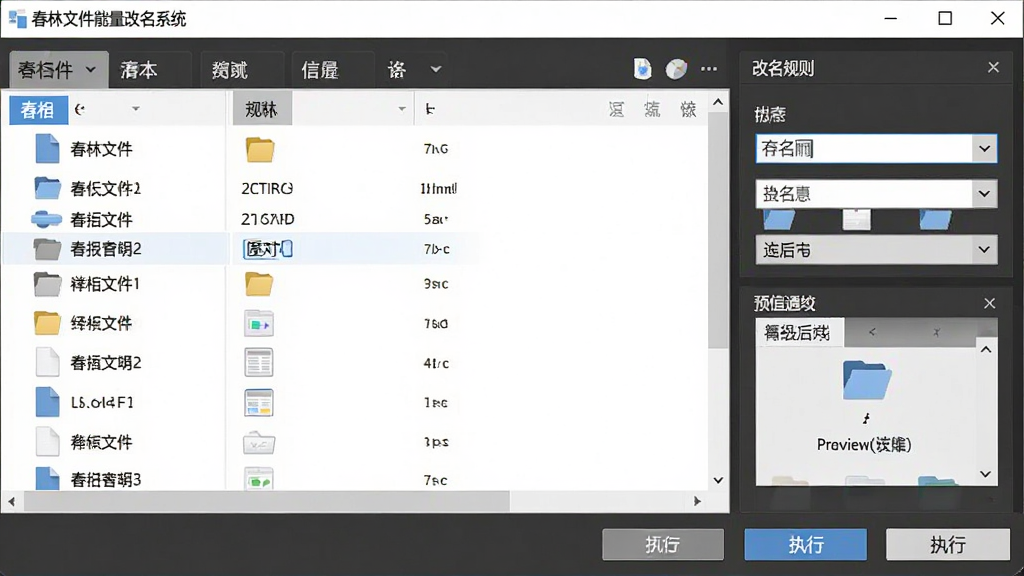Open the 春梧件 tab dropdown
The height and width of the screenshot is (576, 1024).
[91, 69]
